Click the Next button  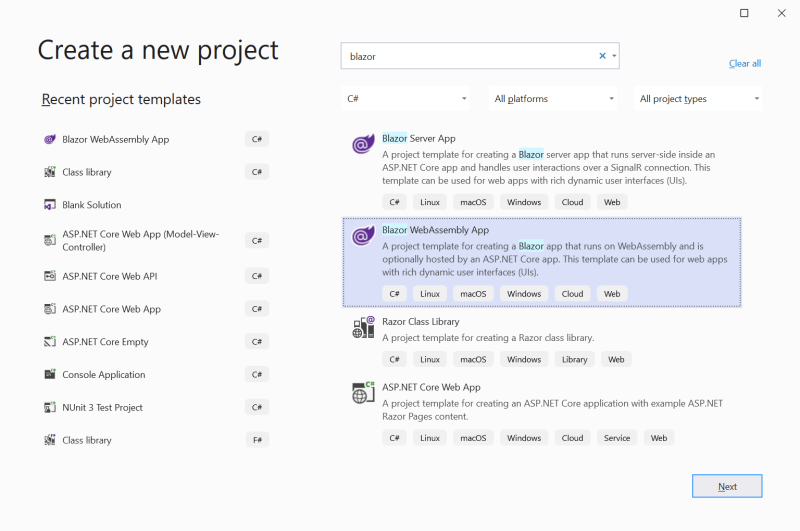727,486
